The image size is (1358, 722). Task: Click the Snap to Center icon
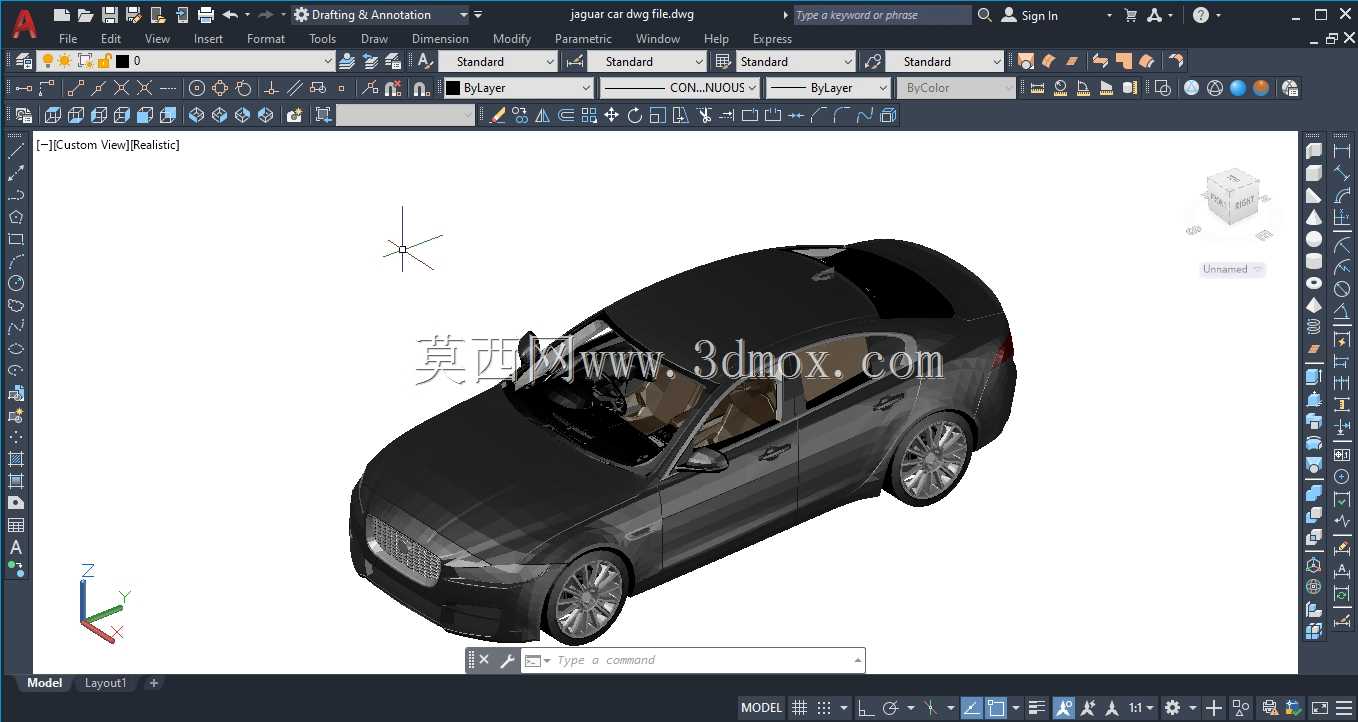[x=197, y=88]
